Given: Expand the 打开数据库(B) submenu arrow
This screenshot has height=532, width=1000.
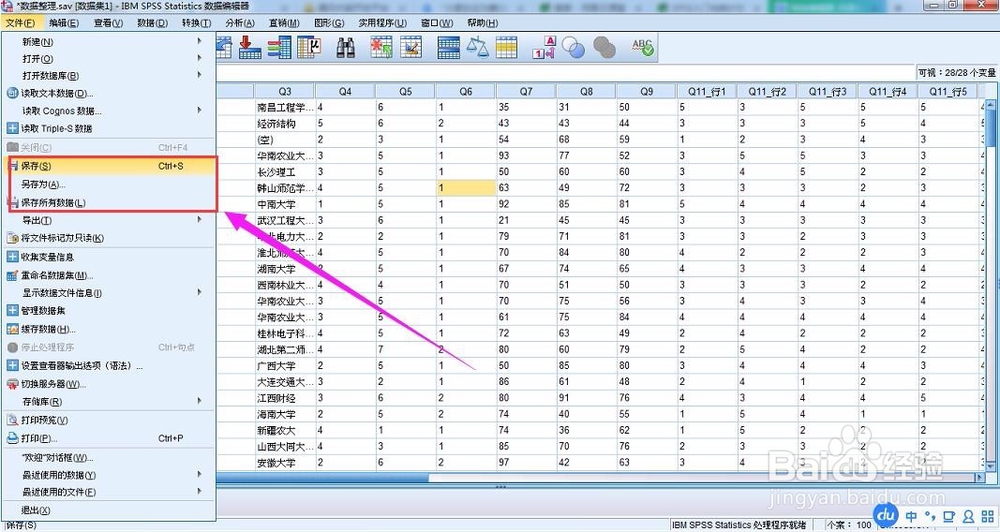Looking at the screenshot, I should pos(200,75).
